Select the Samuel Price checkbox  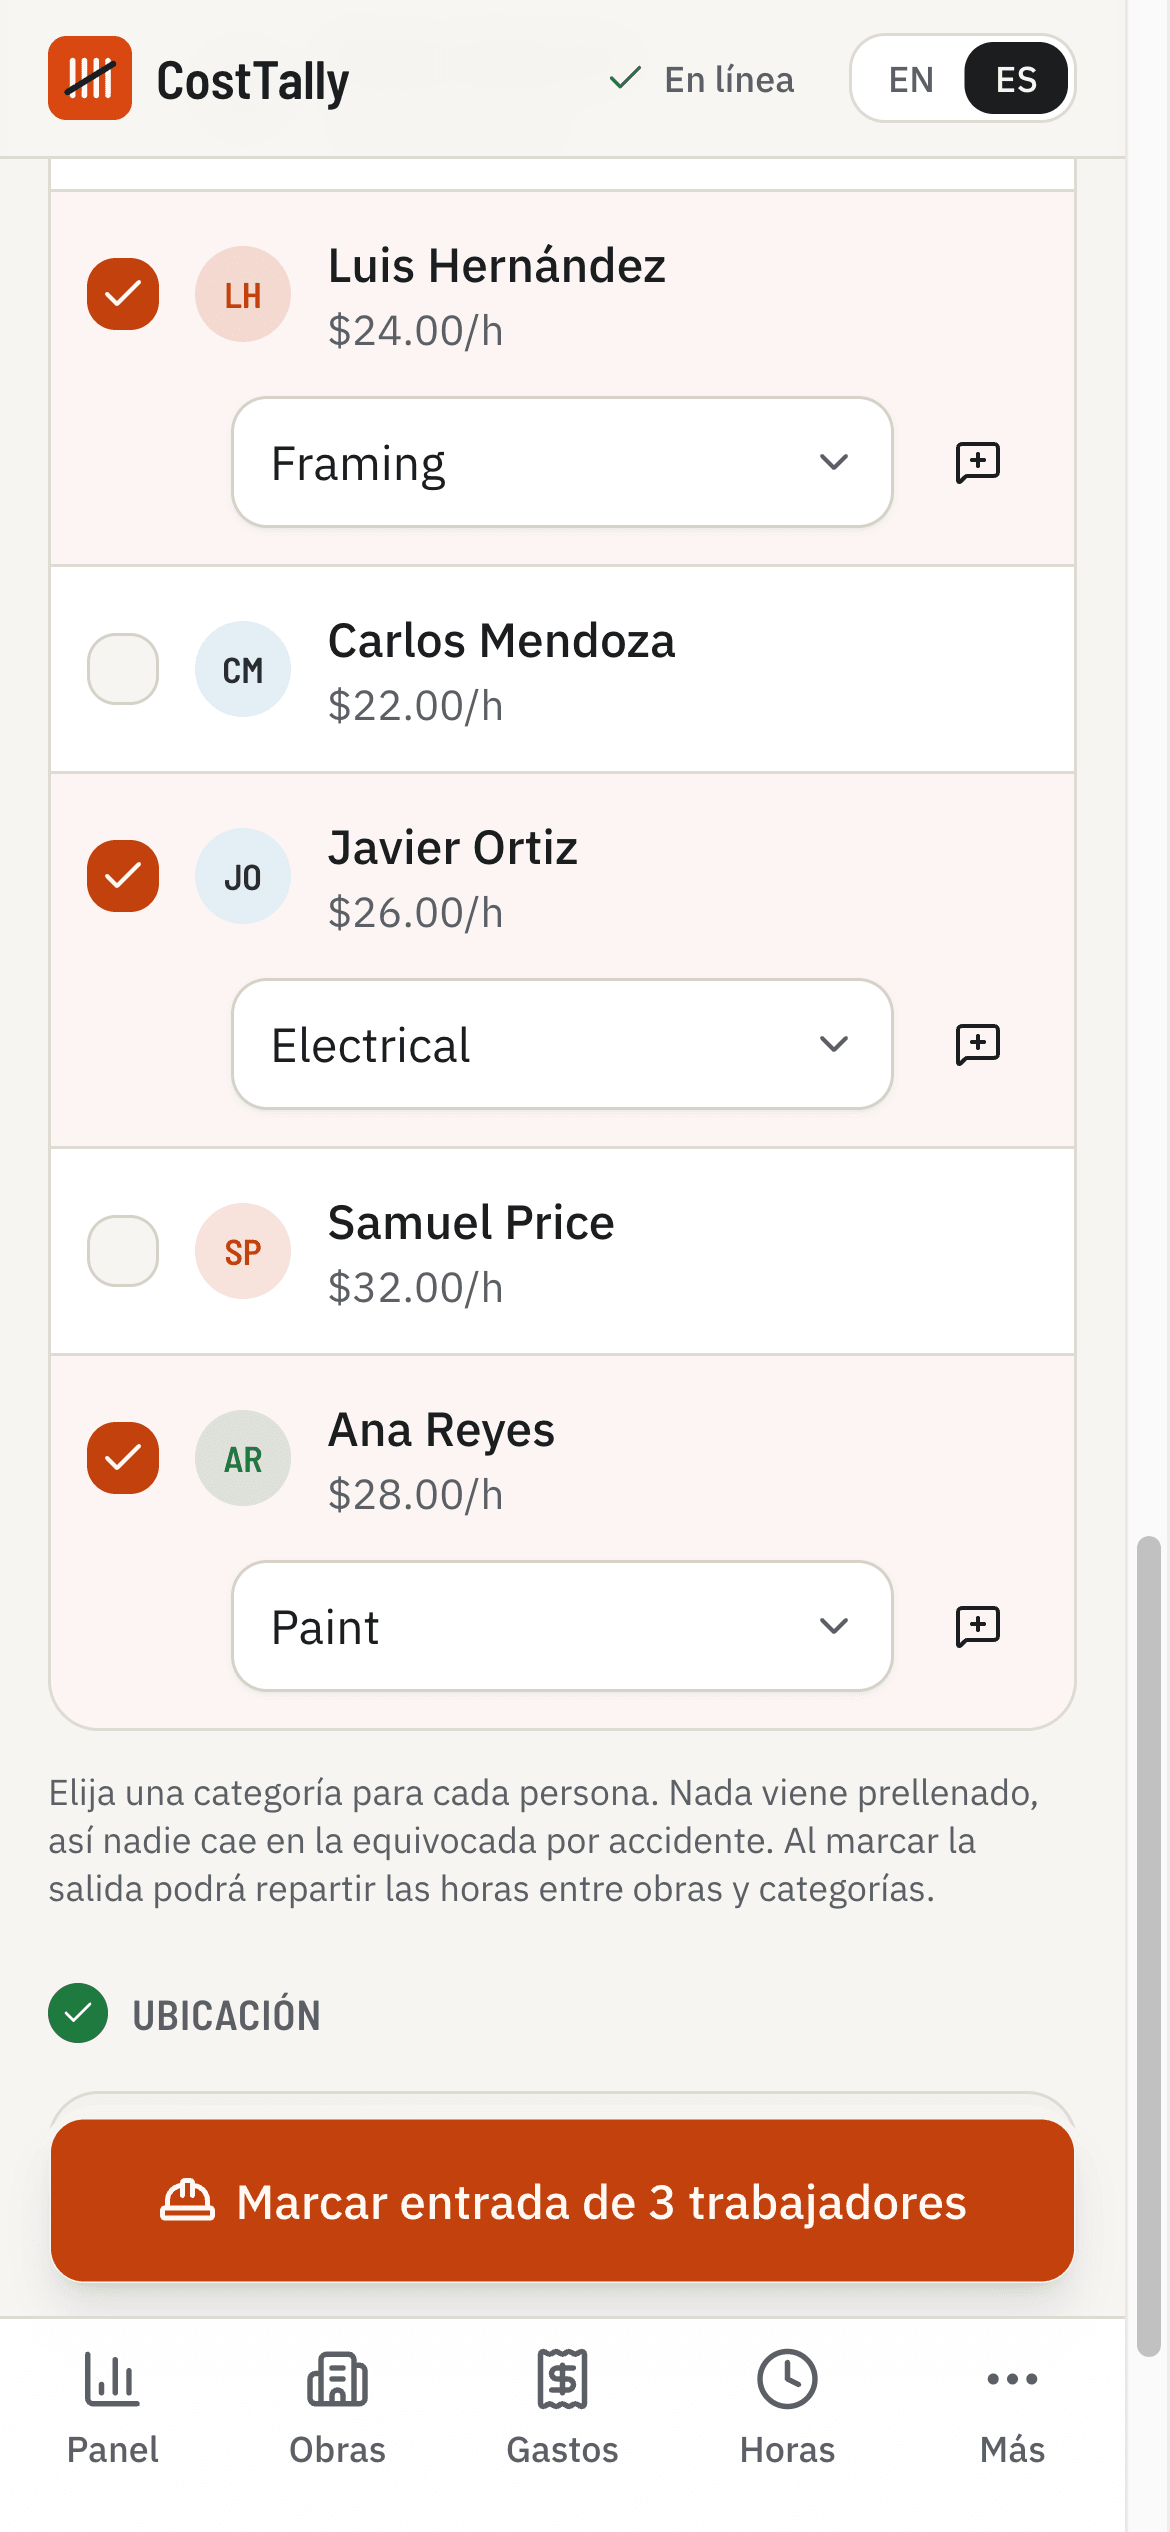(123, 1251)
